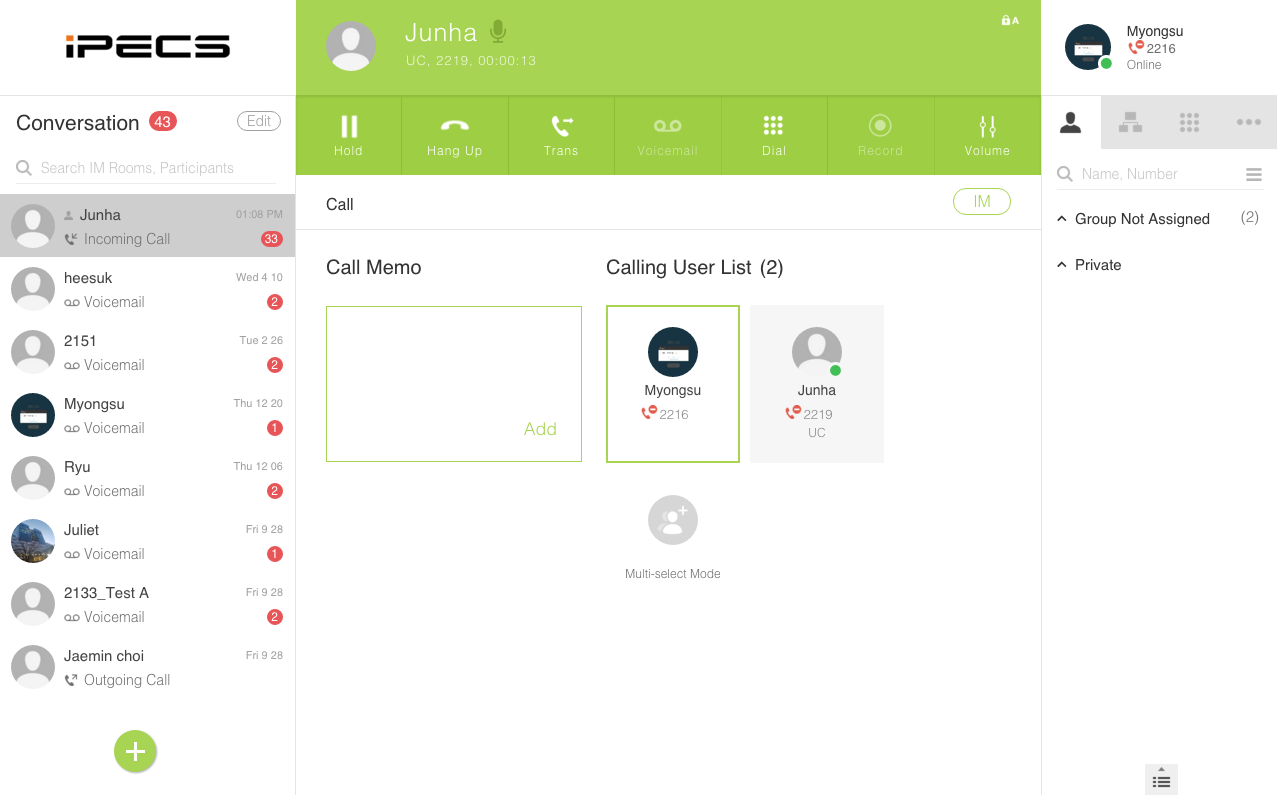This screenshot has width=1277, height=795.
Task: Open the heesuk voicemail conversation
Action: coord(147,288)
